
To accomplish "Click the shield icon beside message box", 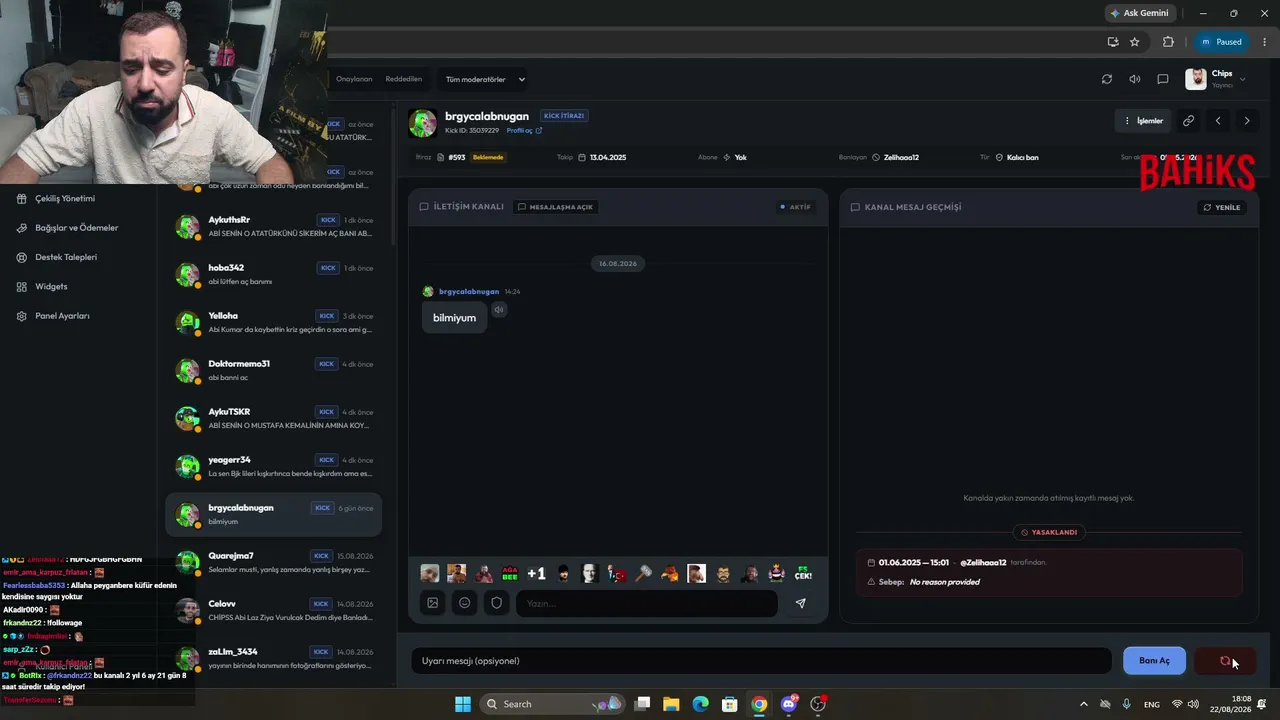I will coord(496,603).
